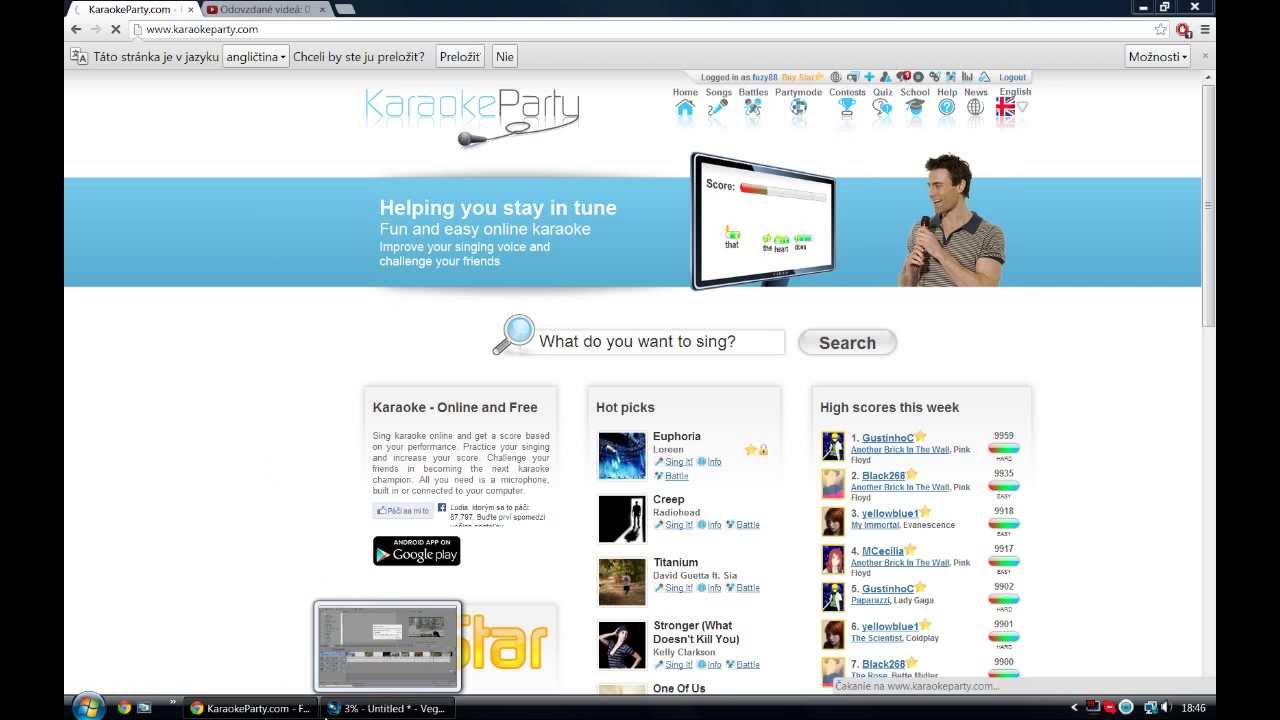Image resolution: width=1280 pixels, height=720 pixels.
Task: Click the Google Play Android app badge
Action: (x=417, y=551)
